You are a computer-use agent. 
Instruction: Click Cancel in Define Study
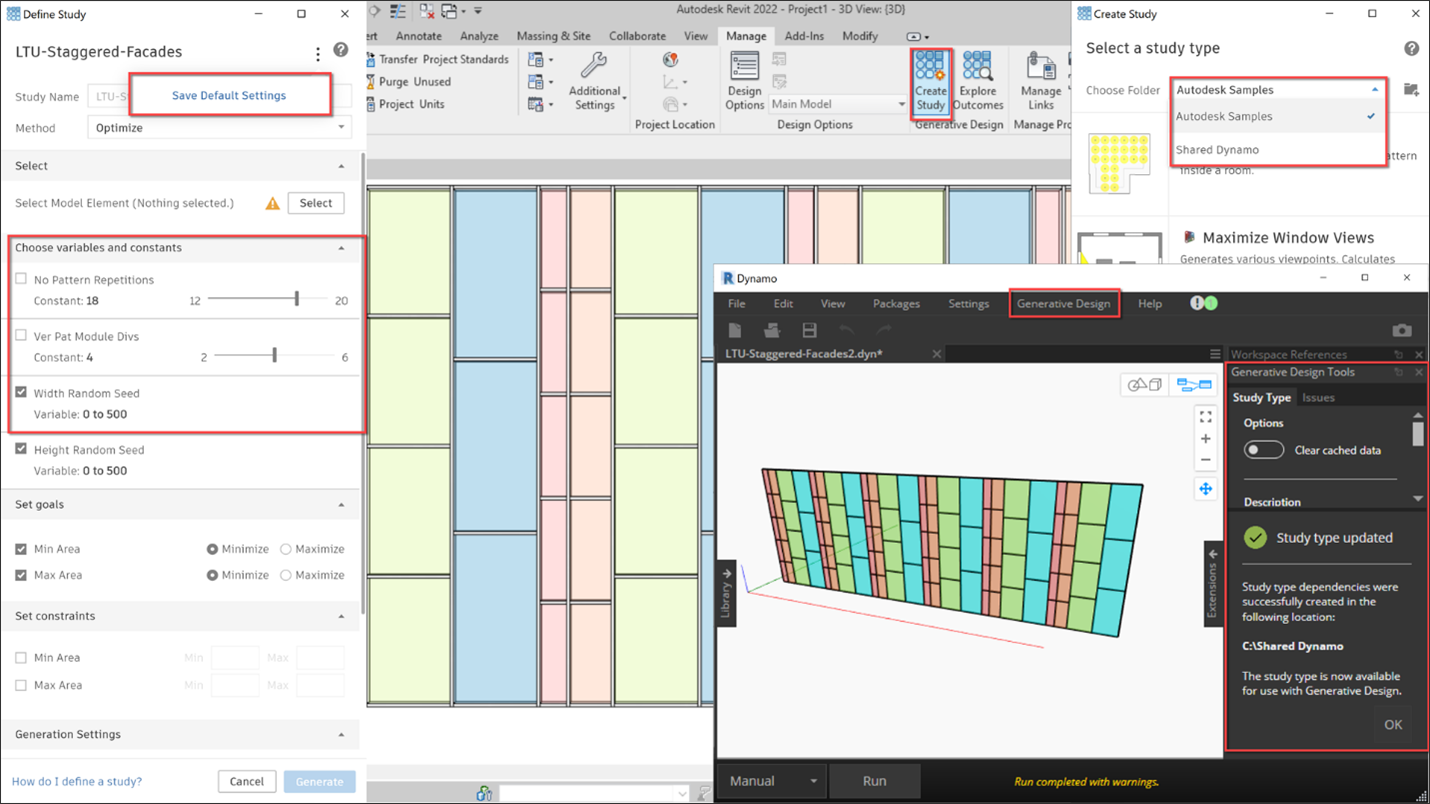point(246,781)
